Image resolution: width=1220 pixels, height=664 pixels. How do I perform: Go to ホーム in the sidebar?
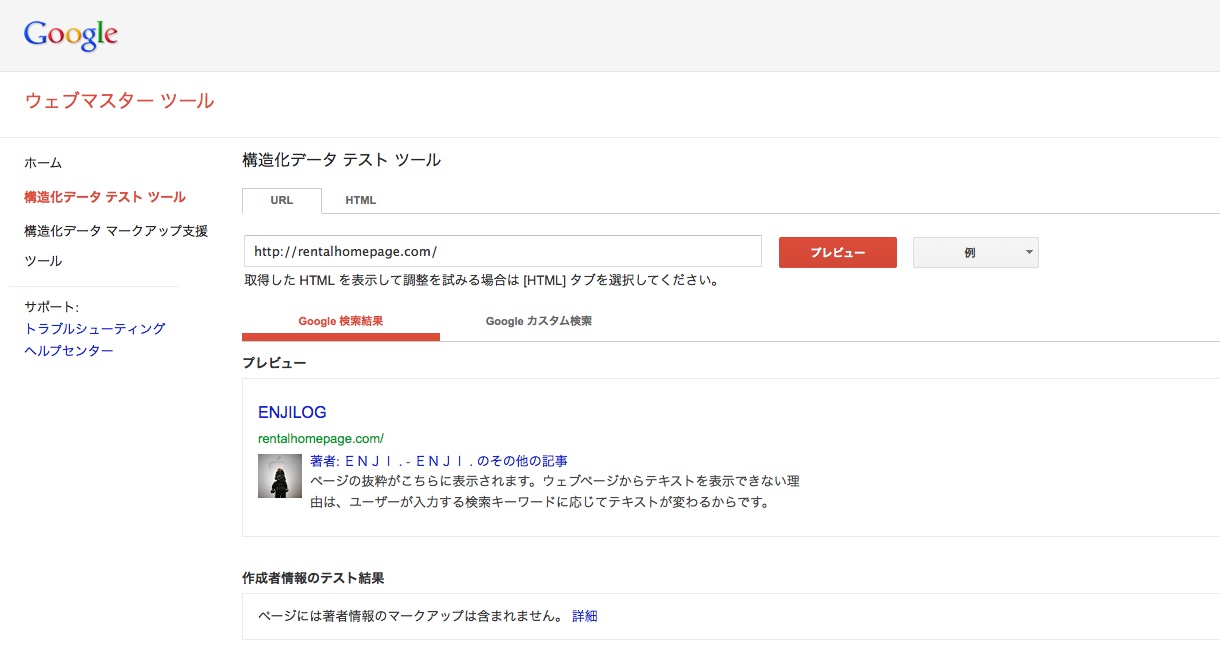pyautogui.click(x=43, y=163)
